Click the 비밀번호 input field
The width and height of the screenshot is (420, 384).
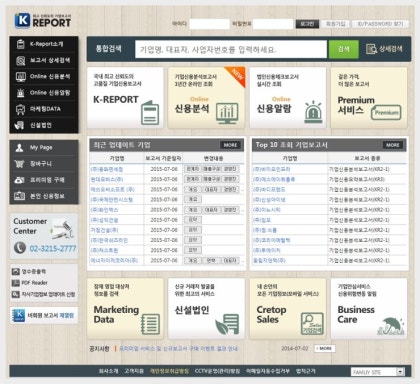click(273, 24)
